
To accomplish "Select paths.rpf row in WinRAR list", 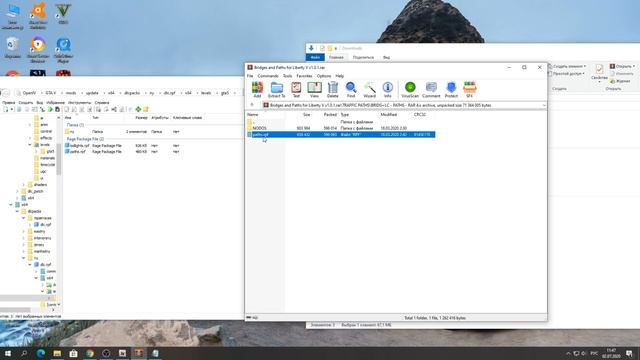I will point(341,134).
